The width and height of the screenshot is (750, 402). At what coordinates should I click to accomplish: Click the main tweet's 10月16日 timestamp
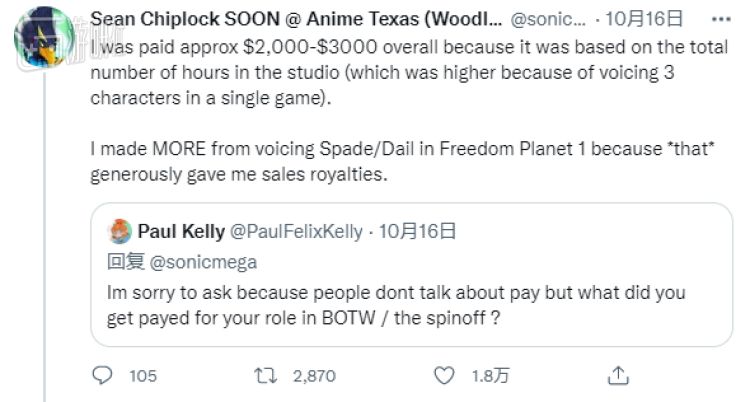tap(644, 19)
